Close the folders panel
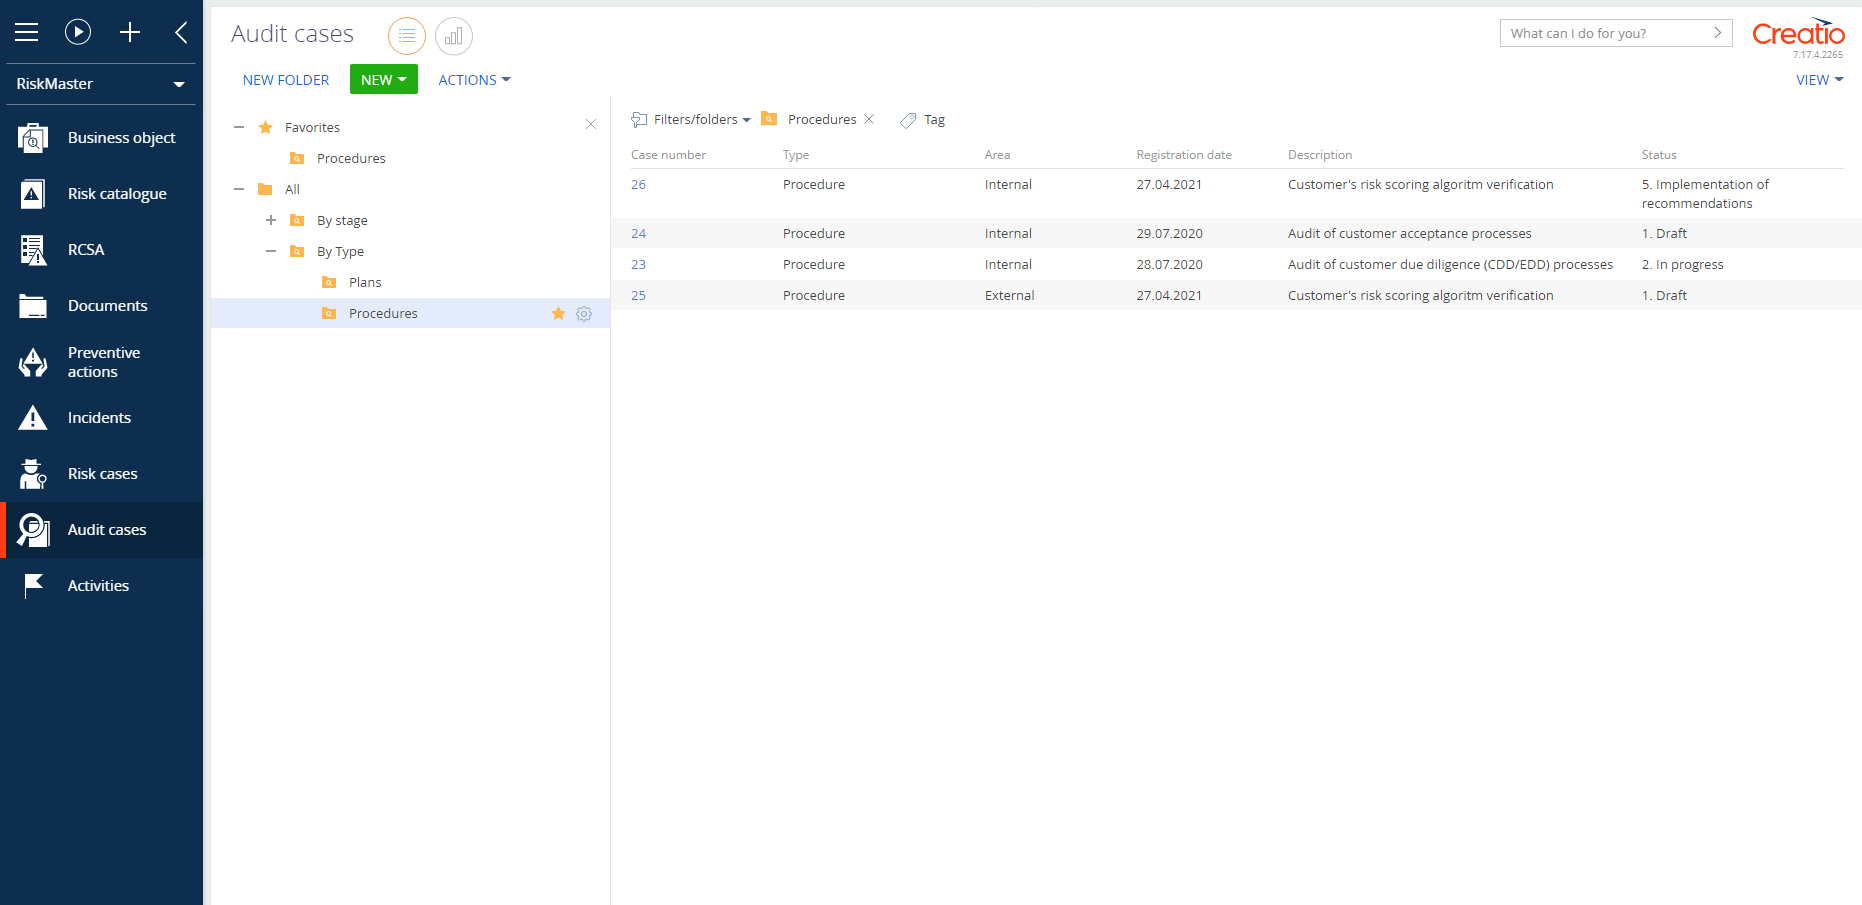 (x=591, y=125)
